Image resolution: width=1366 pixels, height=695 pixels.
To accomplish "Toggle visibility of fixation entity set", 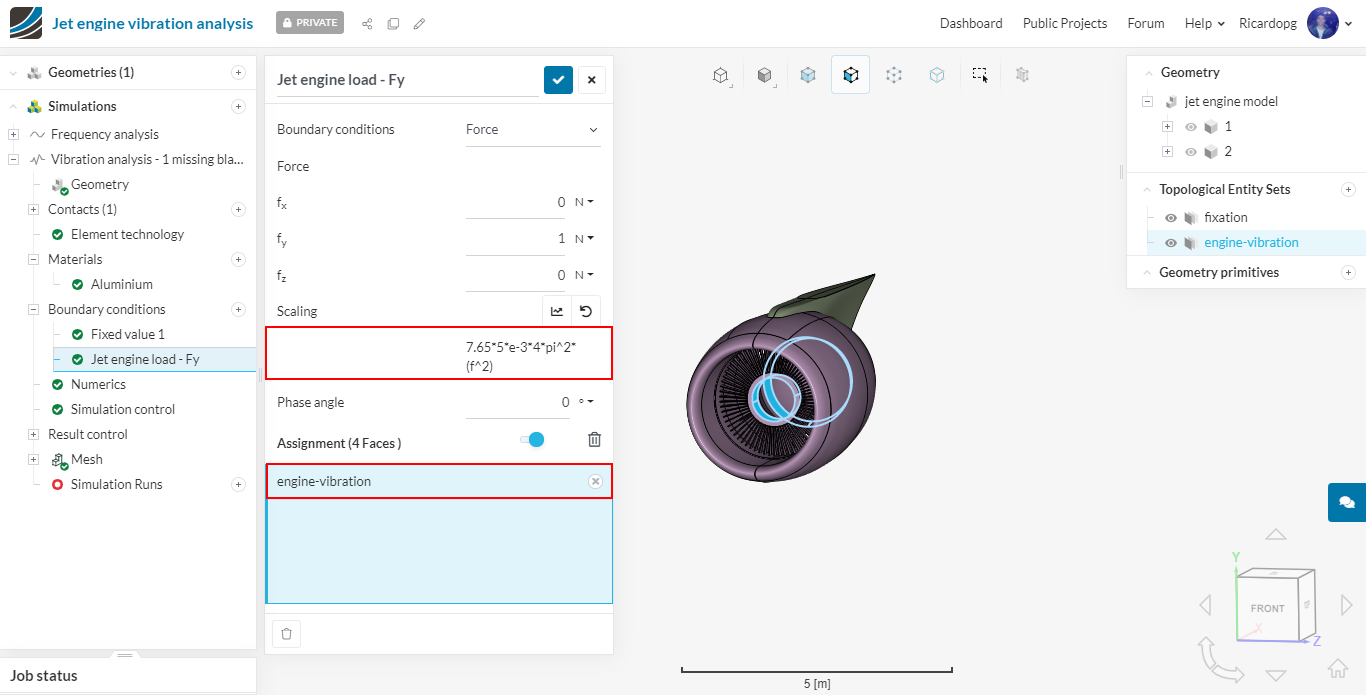I will click(x=1171, y=218).
